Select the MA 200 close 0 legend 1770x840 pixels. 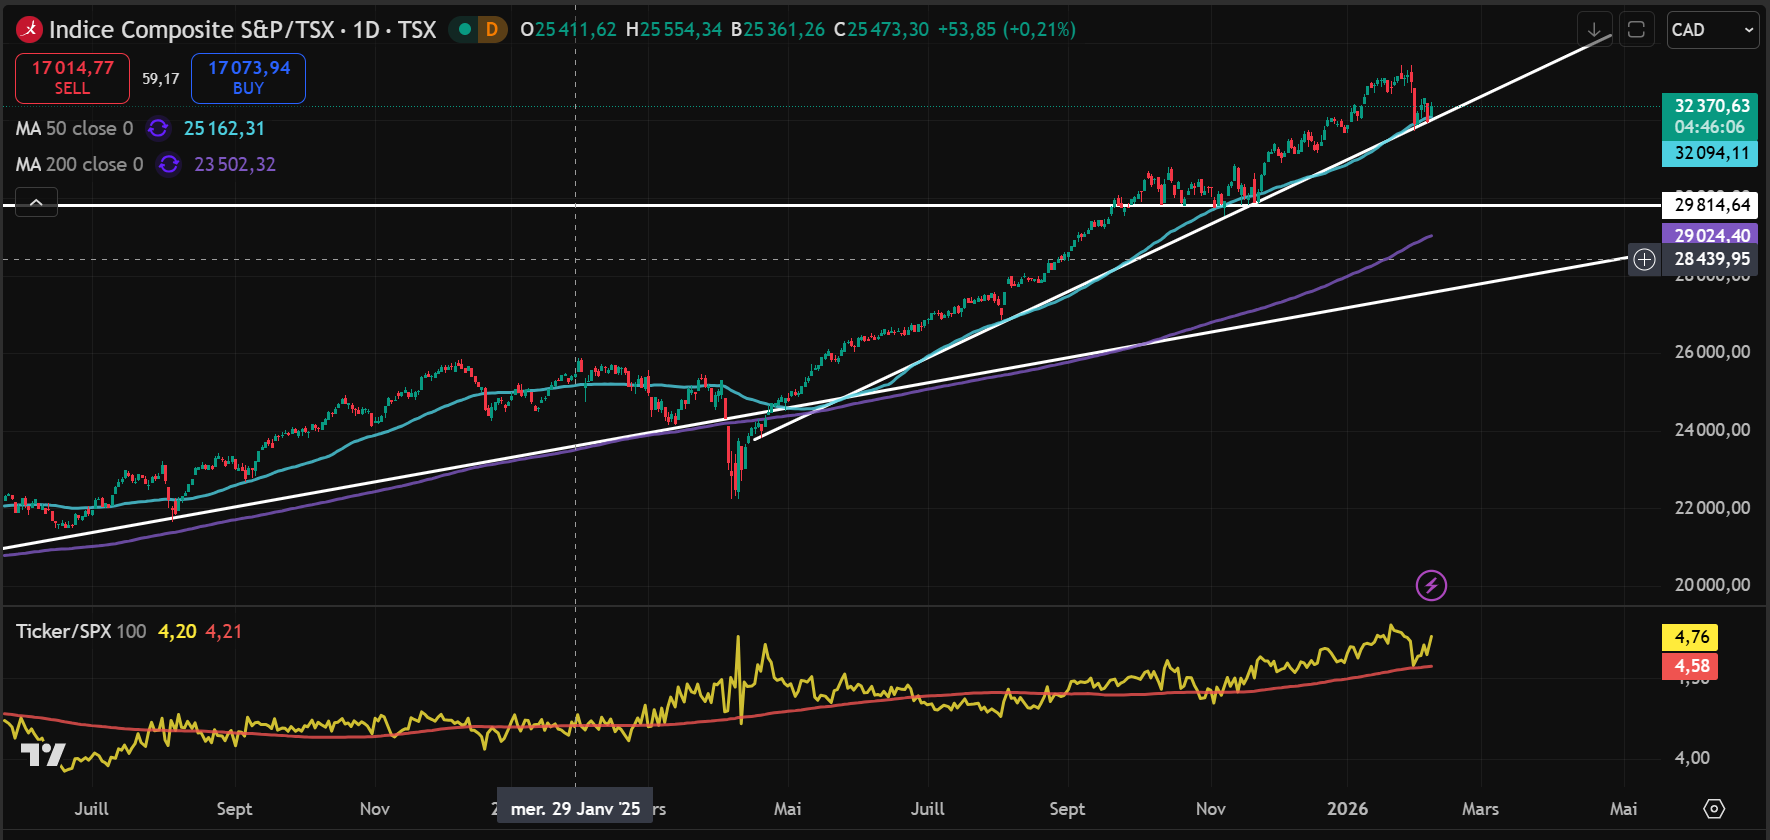pyautogui.click(x=79, y=164)
